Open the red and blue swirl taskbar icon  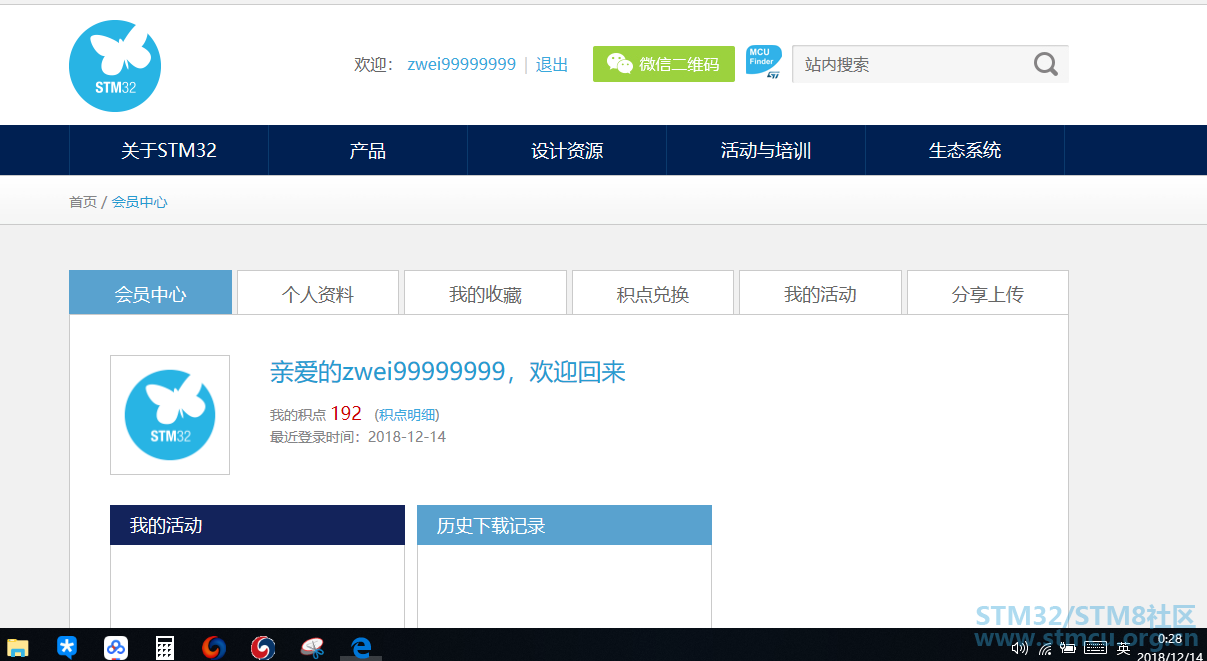tap(263, 647)
